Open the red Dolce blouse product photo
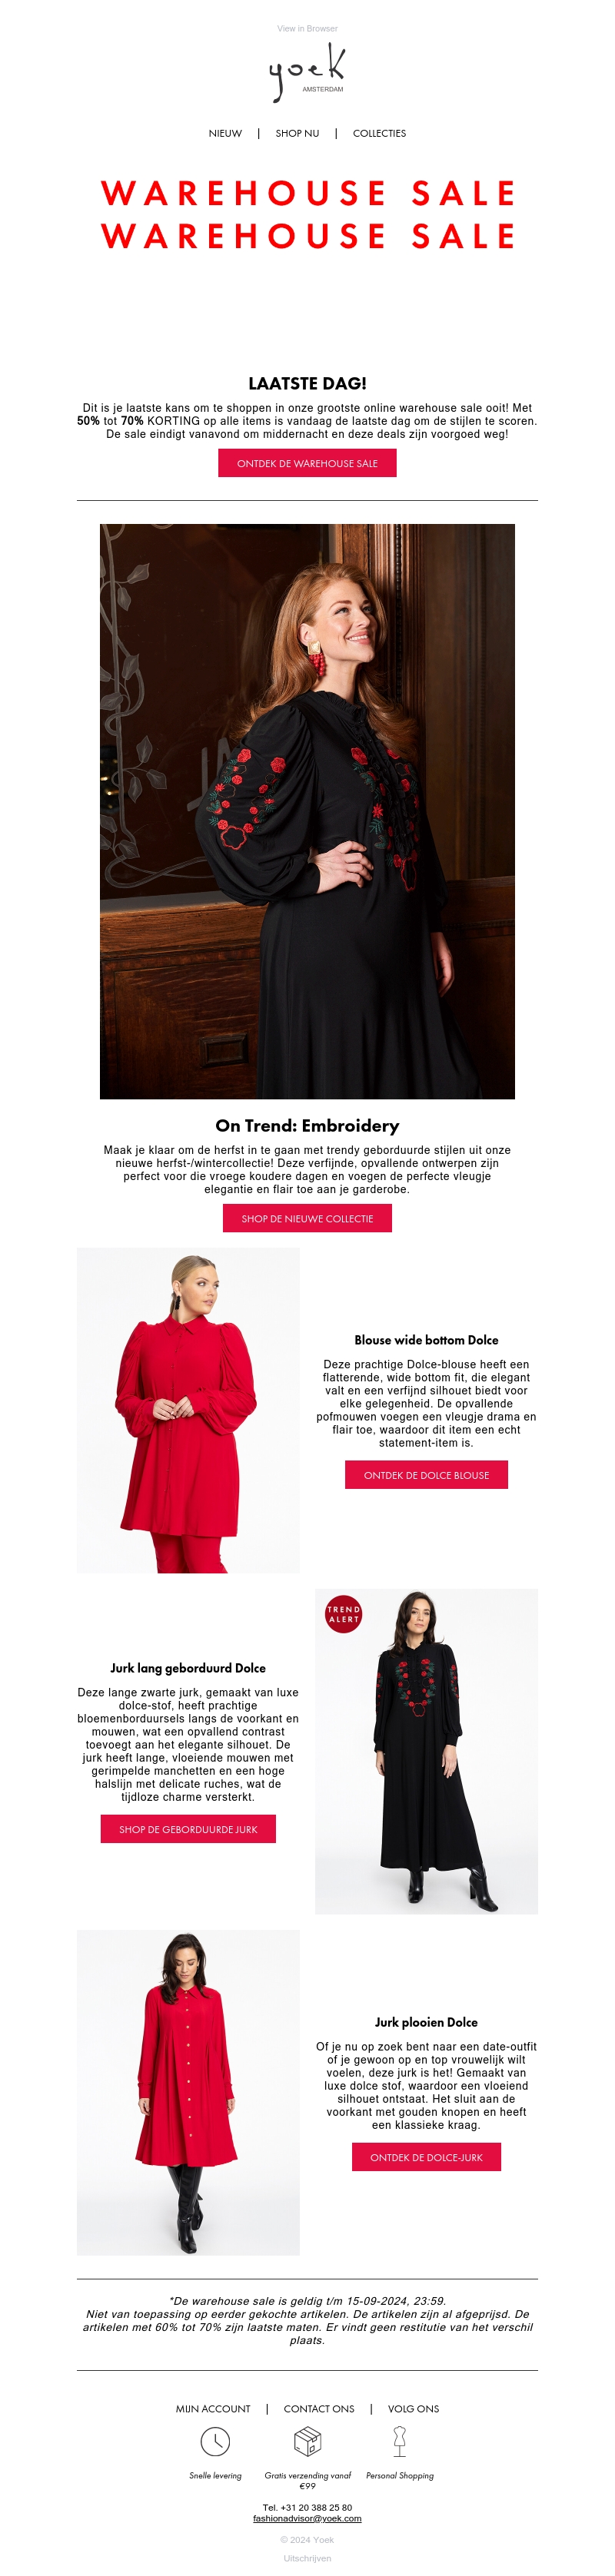 pos(188,1410)
